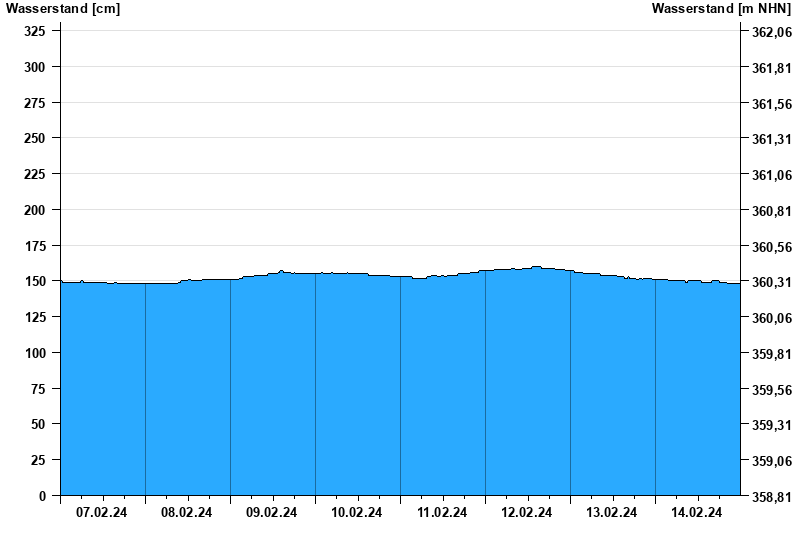Click the "Wasserstand [cm]" axis title
This screenshot has height=550, width=800.
coord(63,9)
